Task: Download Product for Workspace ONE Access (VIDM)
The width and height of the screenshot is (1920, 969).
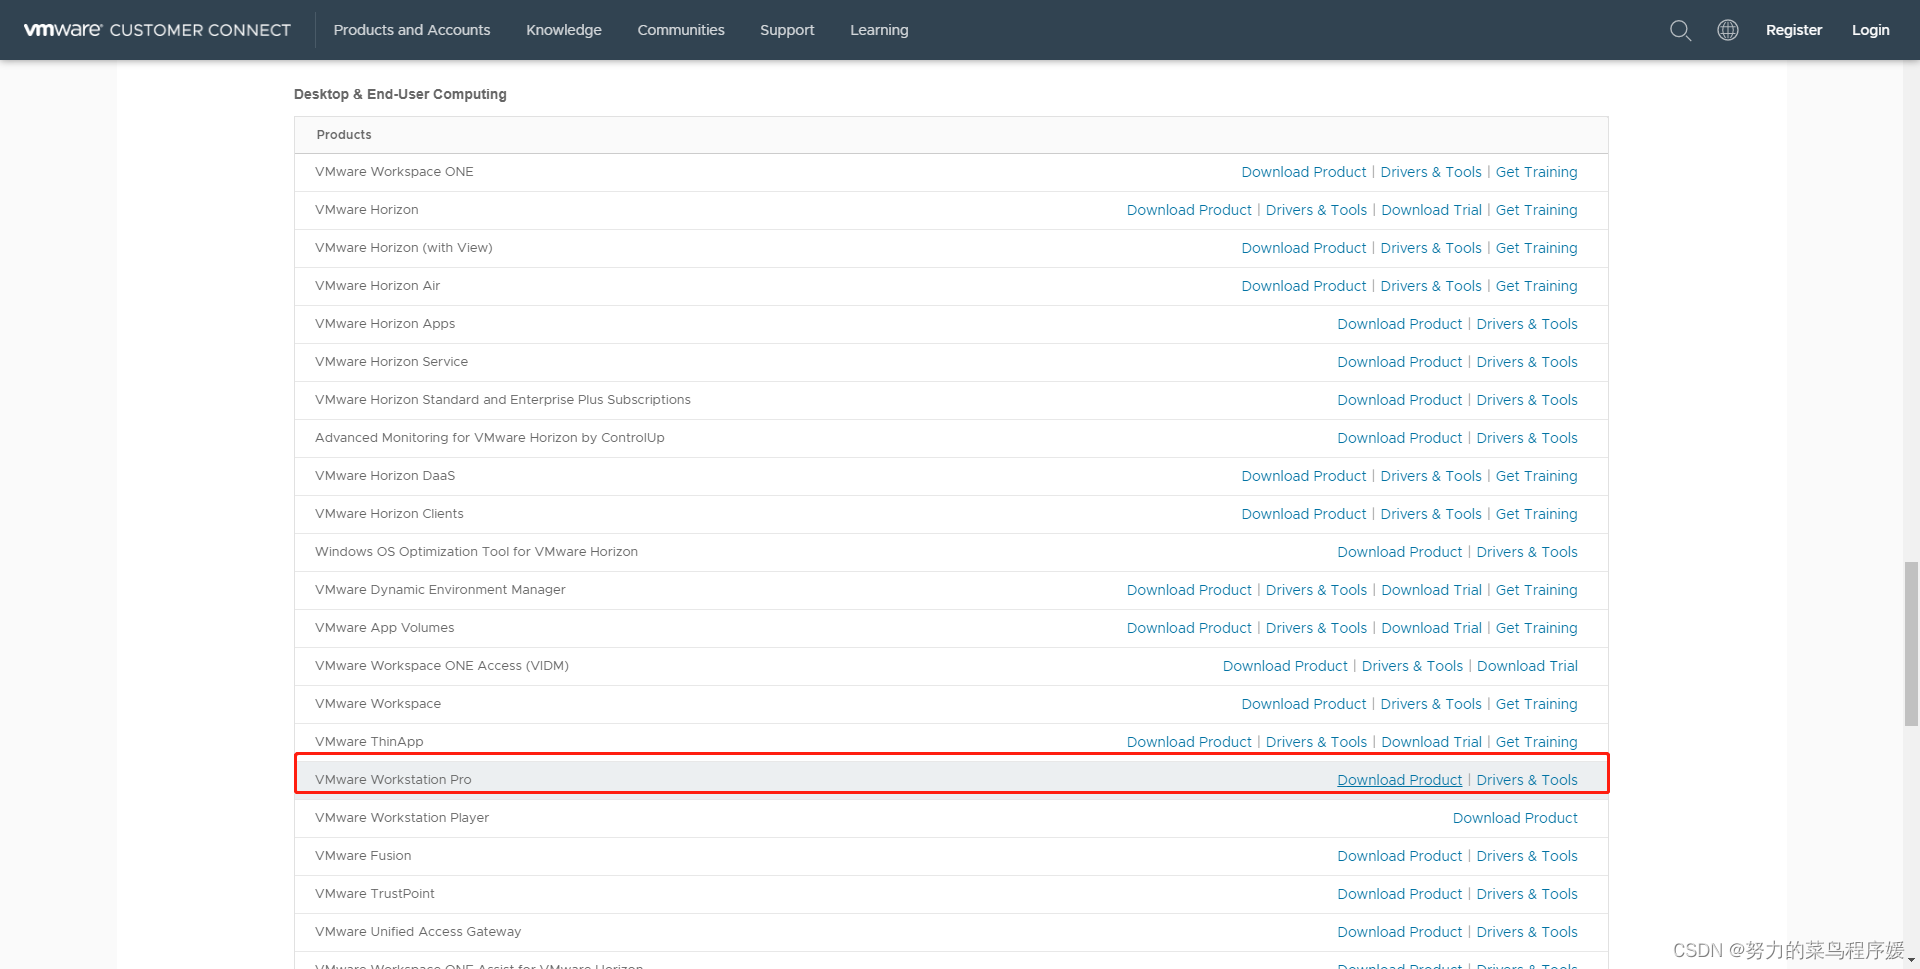Action: tap(1284, 666)
